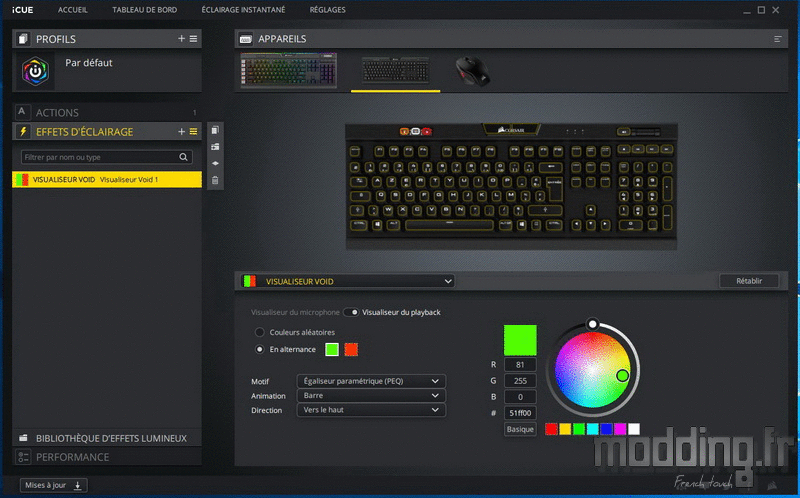Open the Réglages menu

(328, 10)
